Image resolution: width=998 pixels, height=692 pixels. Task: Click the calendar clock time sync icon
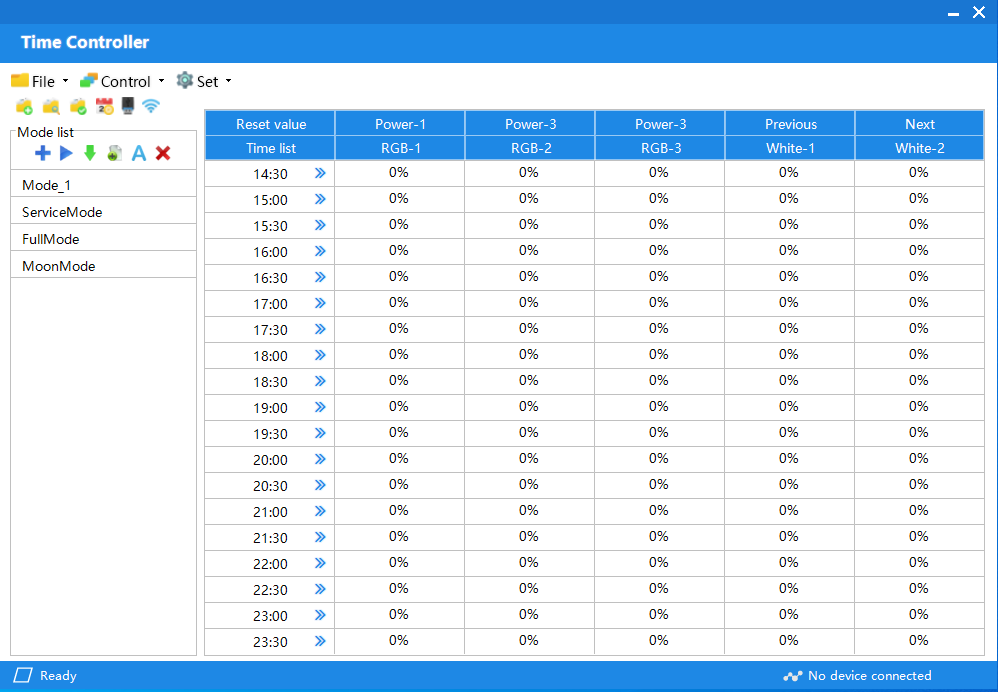click(x=104, y=106)
